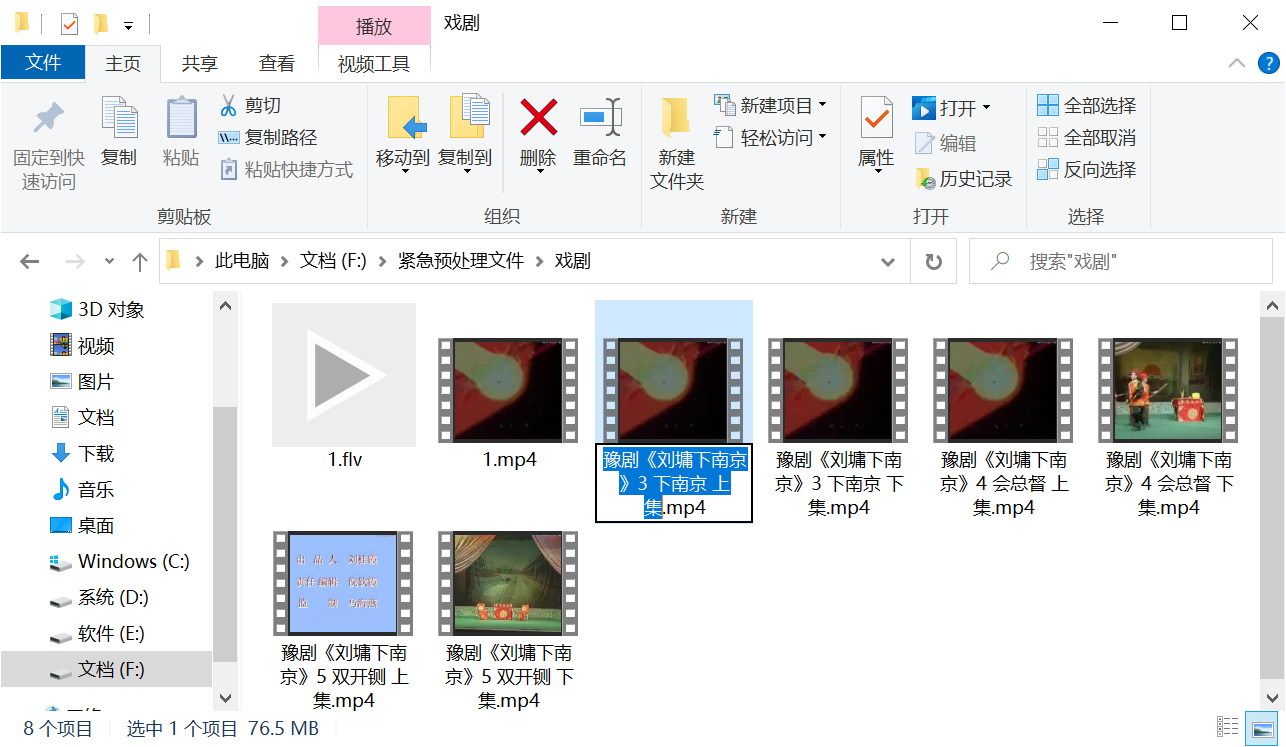Switch to the Home (主页) tab
Viewport: 1286px width, 747px height.
(124, 63)
